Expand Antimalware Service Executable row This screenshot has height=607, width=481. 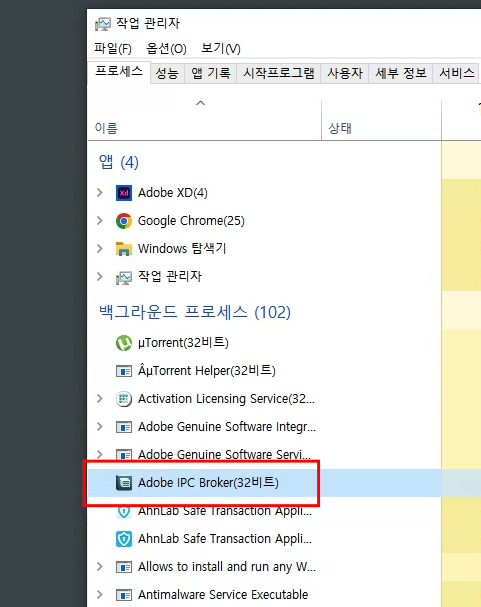pyautogui.click(x=100, y=595)
